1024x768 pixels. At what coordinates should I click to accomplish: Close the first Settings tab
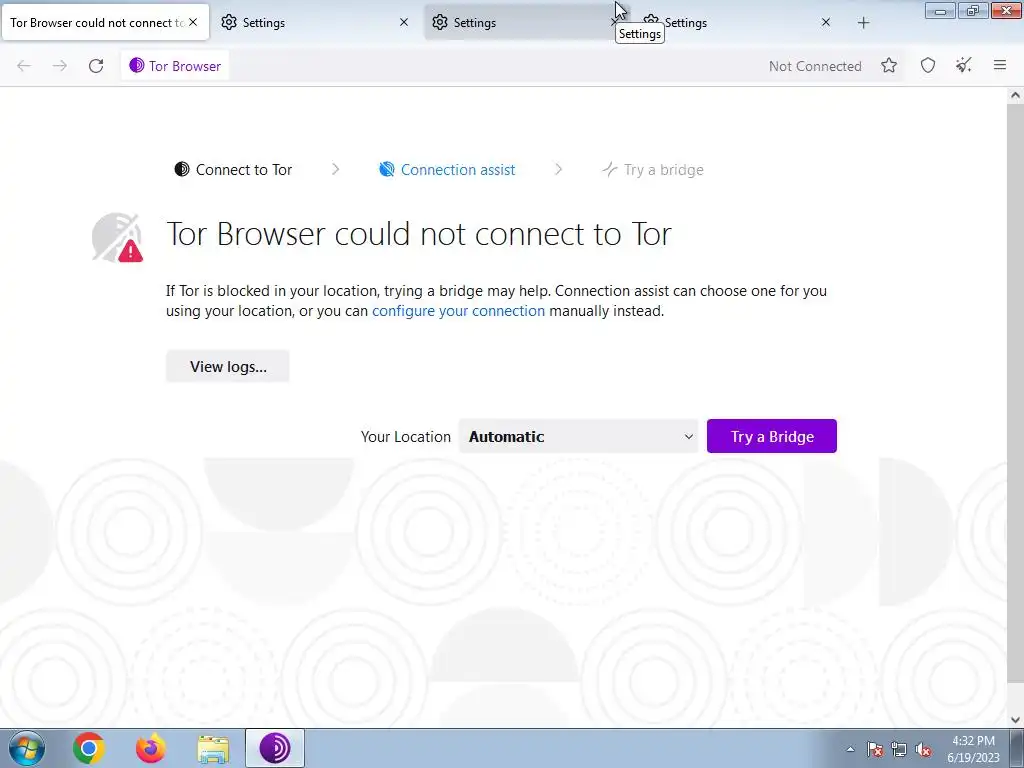(404, 22)
